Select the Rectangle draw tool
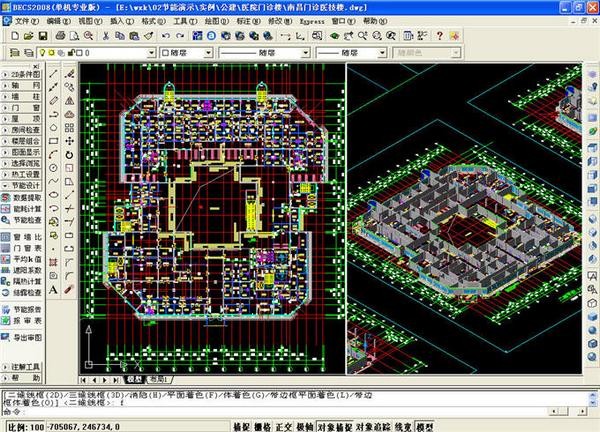Image resolution: width=600 pixels, height=432 pixels. tap(54, 141)
